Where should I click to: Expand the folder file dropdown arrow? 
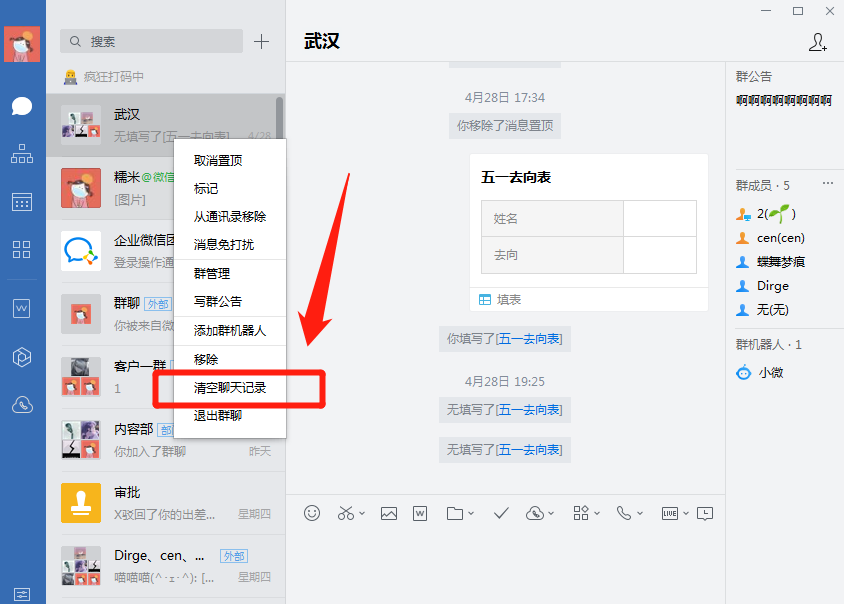coord(471,514)
